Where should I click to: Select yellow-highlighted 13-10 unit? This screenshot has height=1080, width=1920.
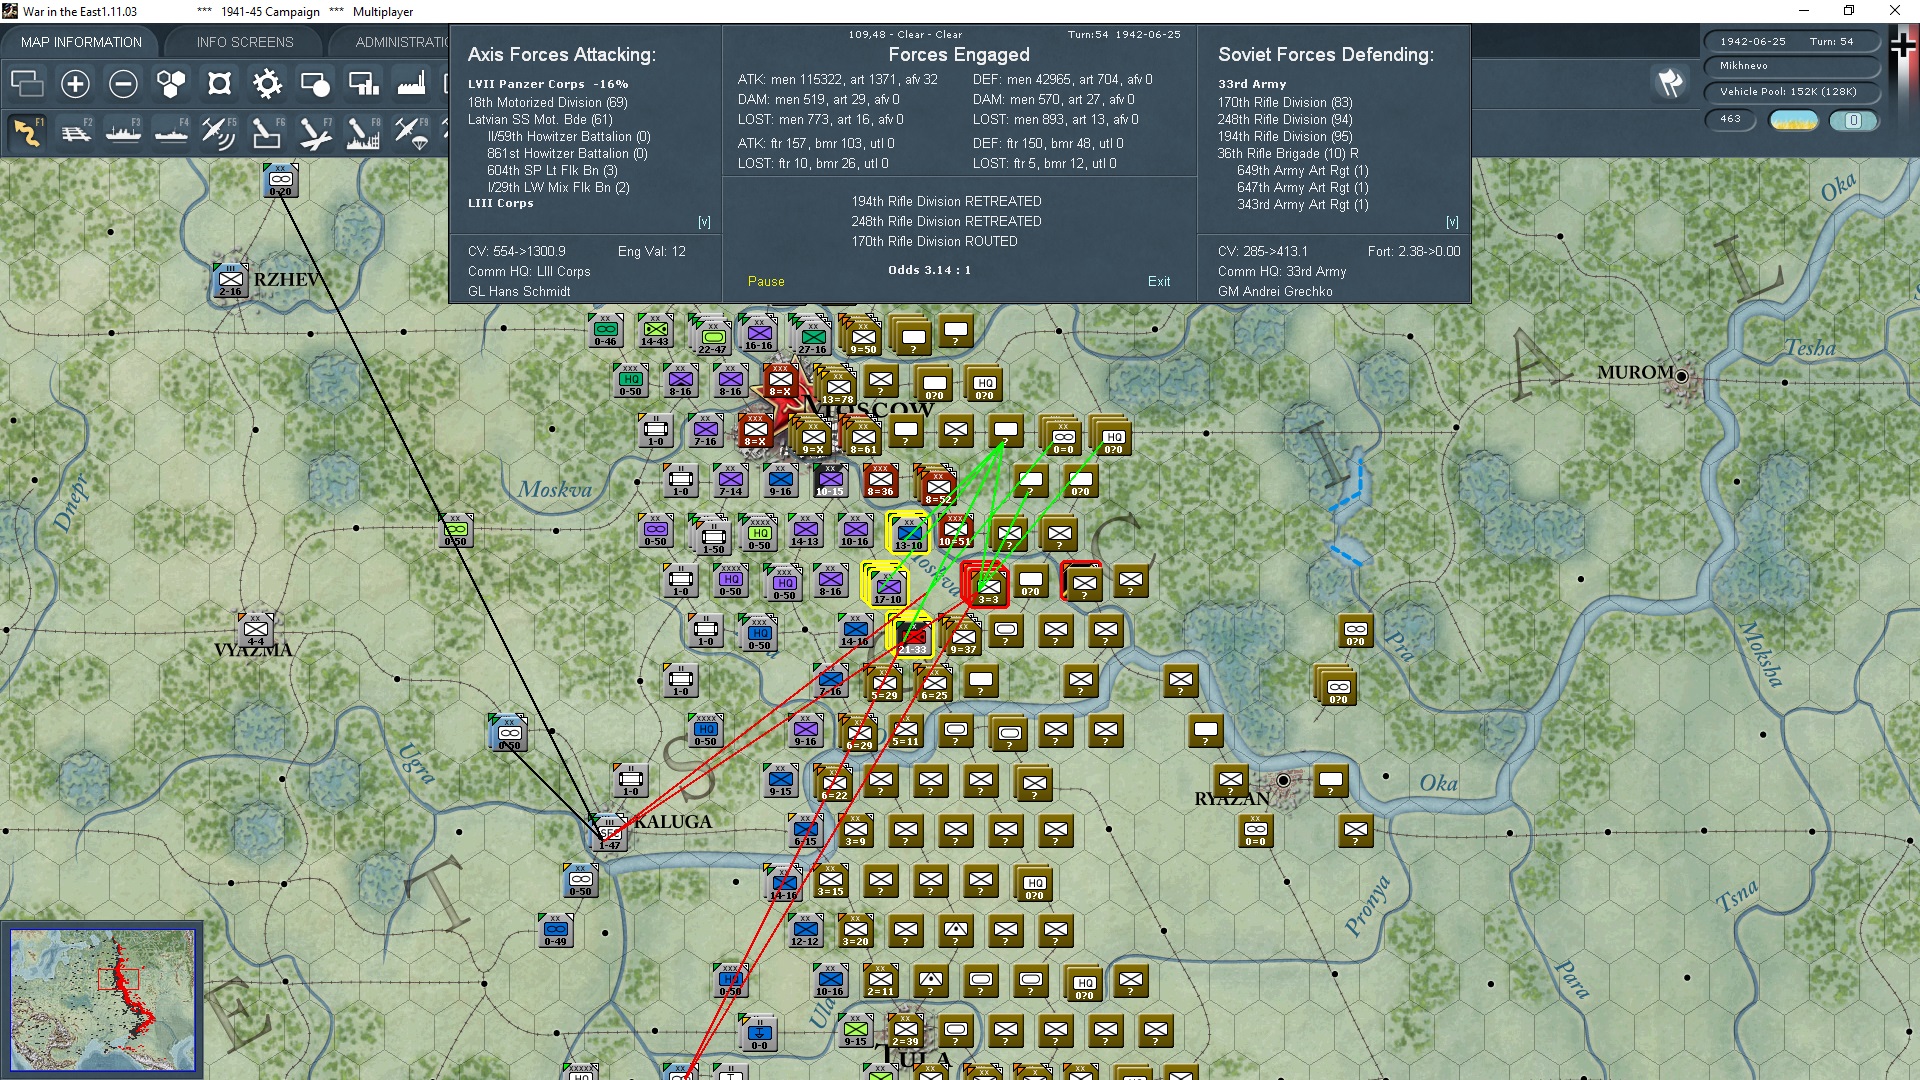908,533
